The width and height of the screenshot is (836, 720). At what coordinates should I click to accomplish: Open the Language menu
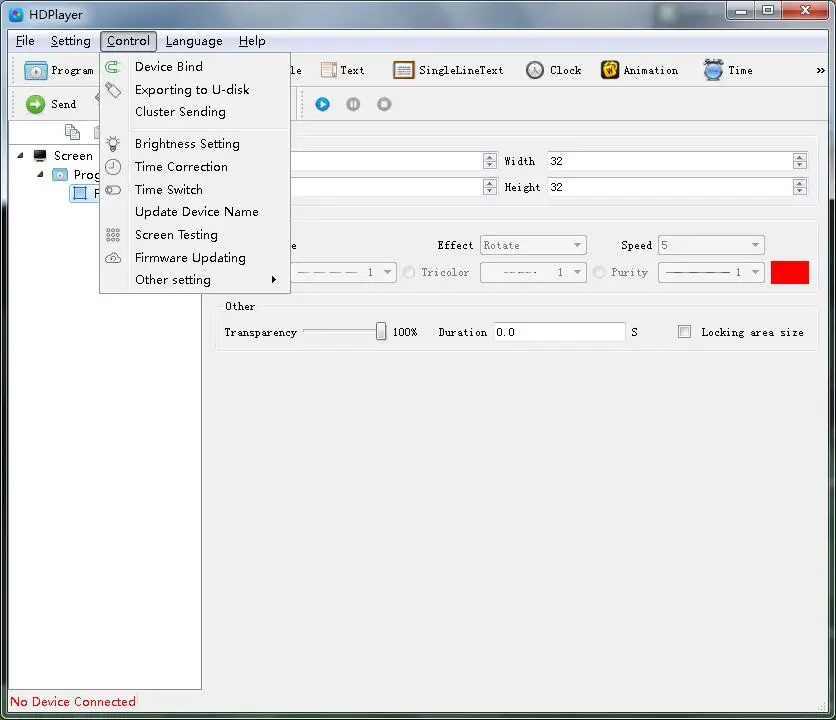(x=194, y=41)
